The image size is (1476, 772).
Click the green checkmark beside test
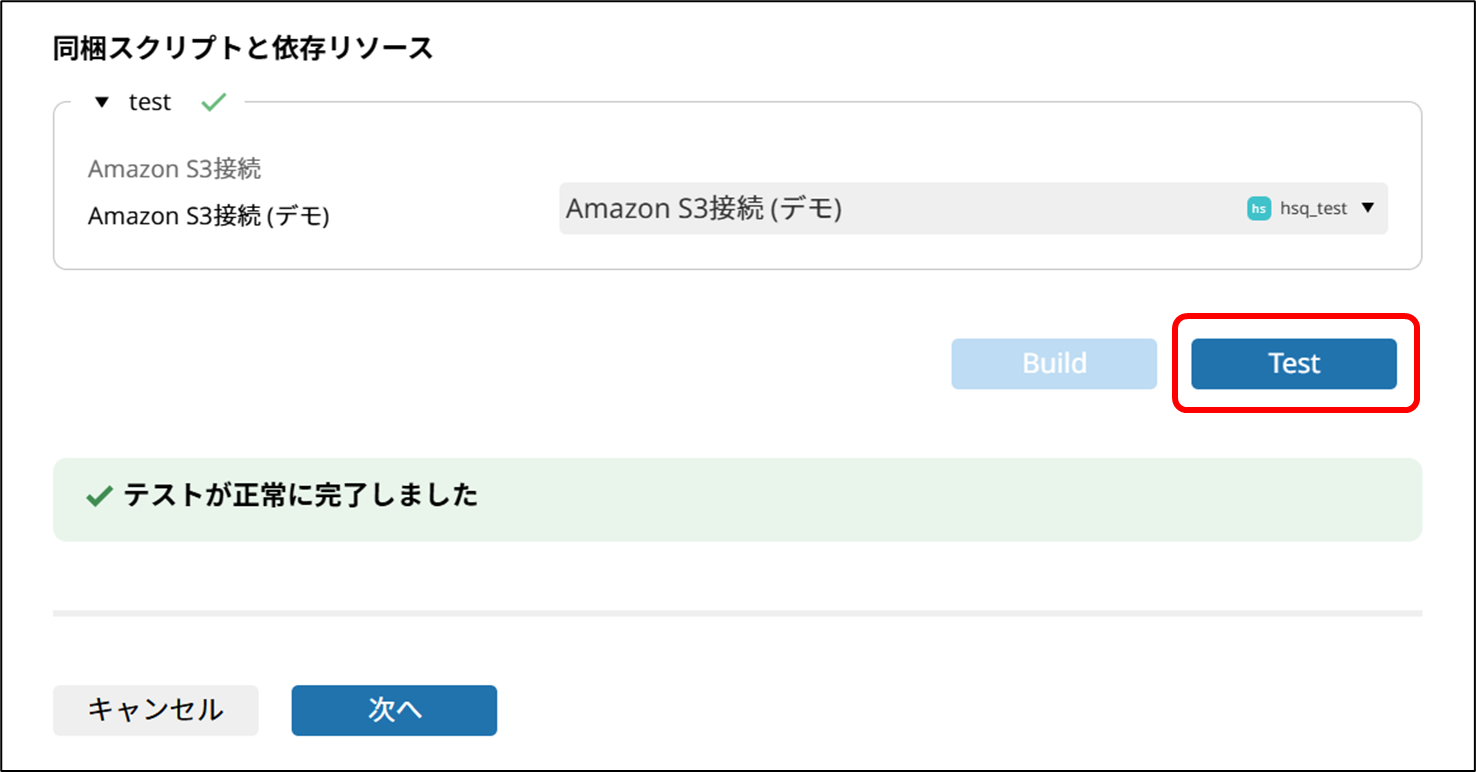[213, 102]
